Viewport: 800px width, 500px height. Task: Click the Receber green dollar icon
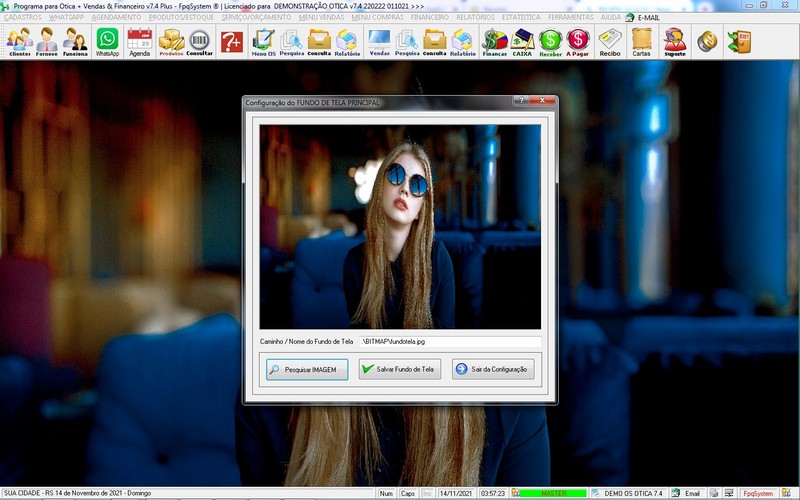pos(550,41)
